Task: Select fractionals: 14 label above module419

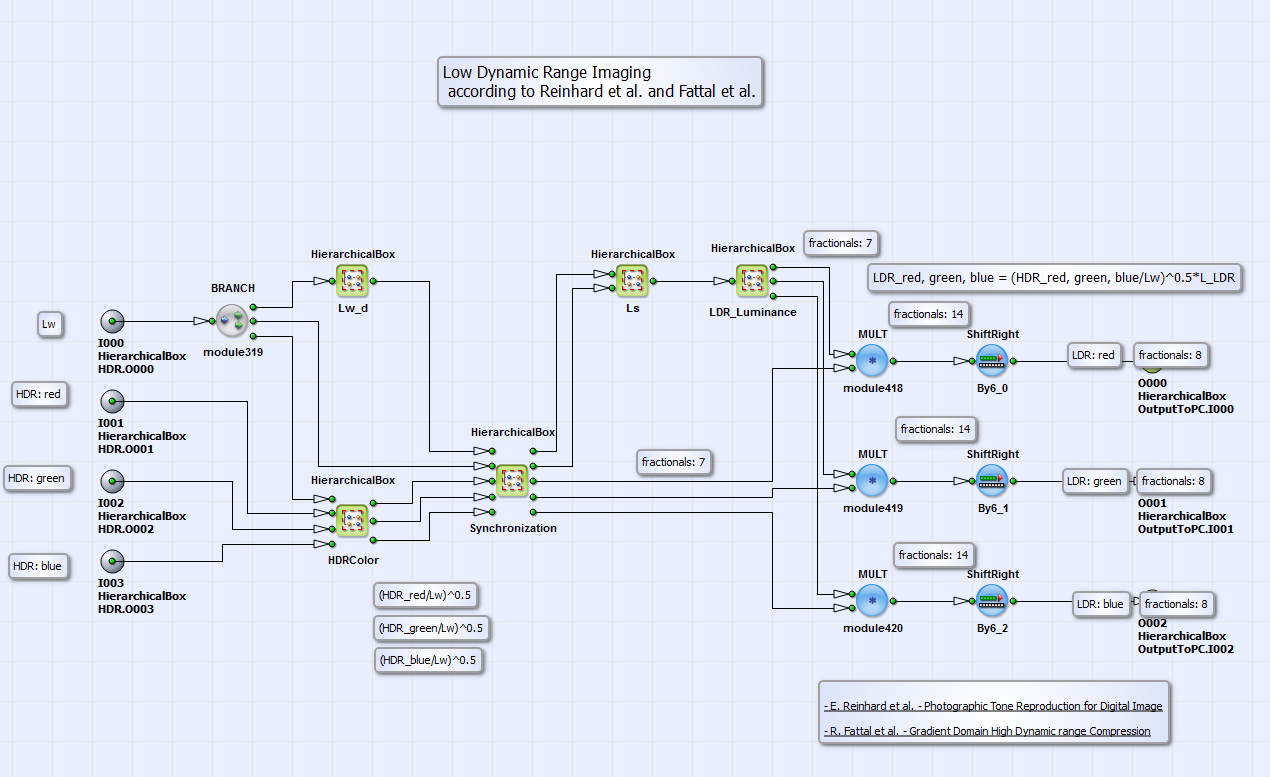Action: (936, 429)
